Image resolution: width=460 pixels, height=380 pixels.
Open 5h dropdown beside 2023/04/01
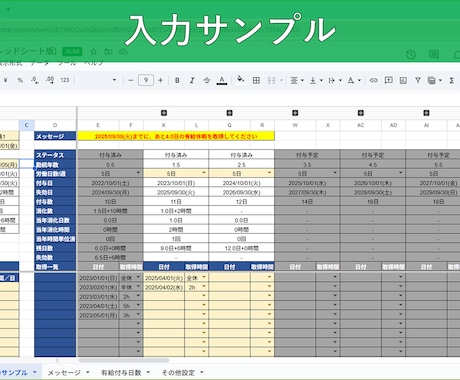(138, 305)
